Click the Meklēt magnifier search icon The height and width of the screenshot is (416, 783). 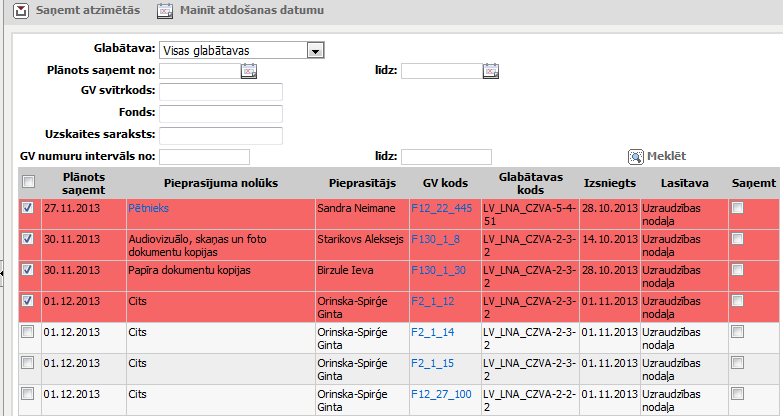click(x=634, y=156)
